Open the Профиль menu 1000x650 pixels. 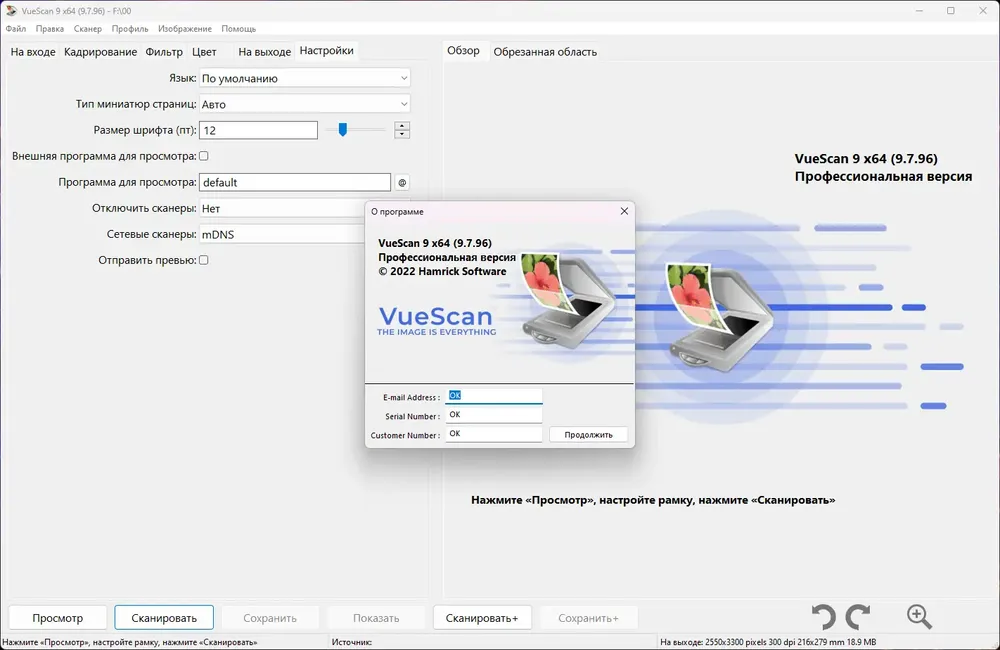click(x=129, y=29)
